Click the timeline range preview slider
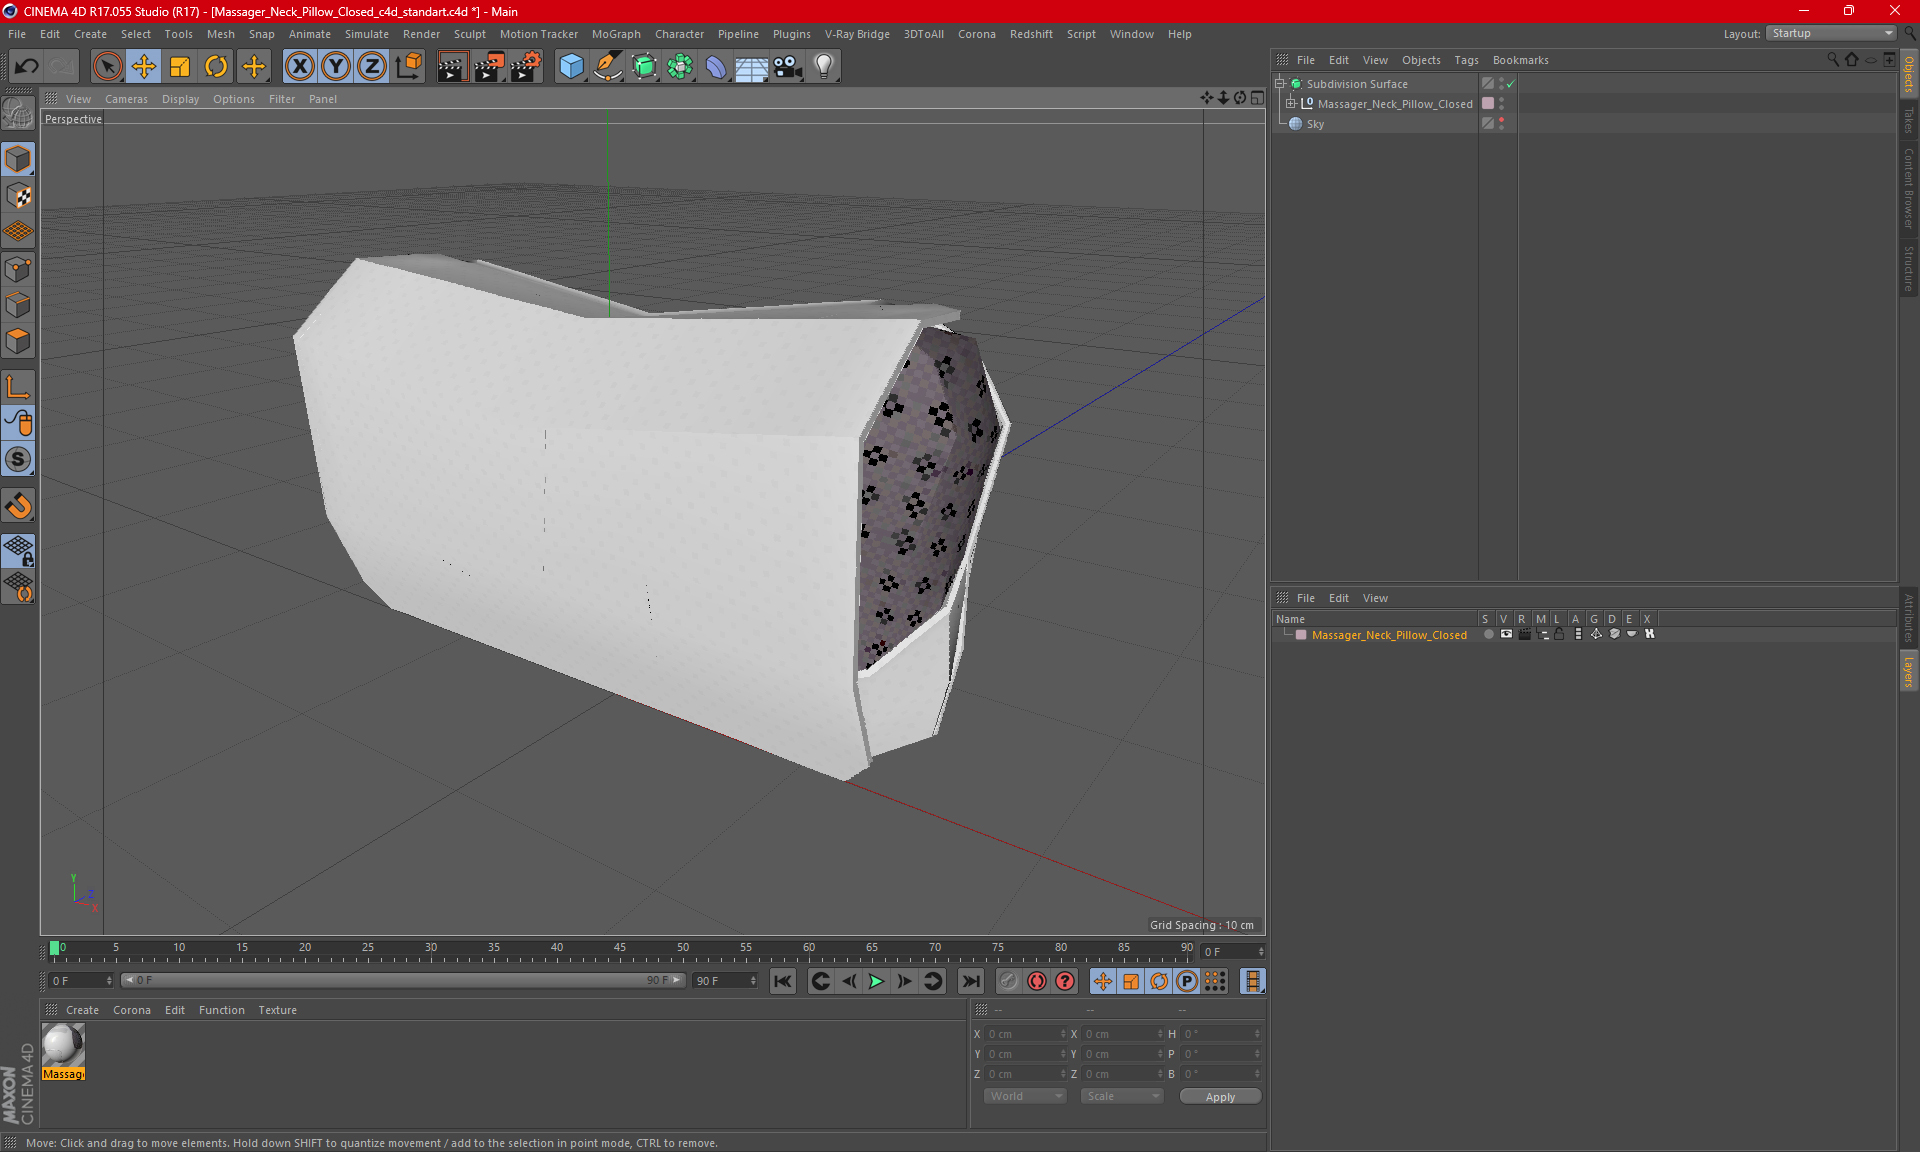 [x=403, y=980]
